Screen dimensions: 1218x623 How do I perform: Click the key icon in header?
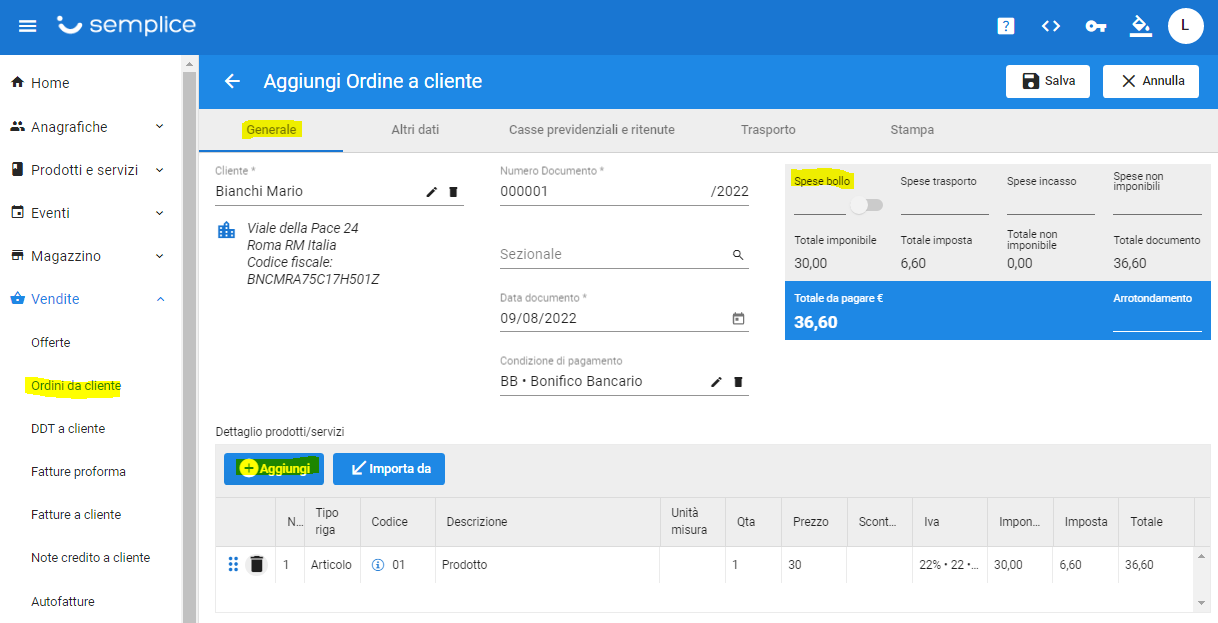point(1096,26)
